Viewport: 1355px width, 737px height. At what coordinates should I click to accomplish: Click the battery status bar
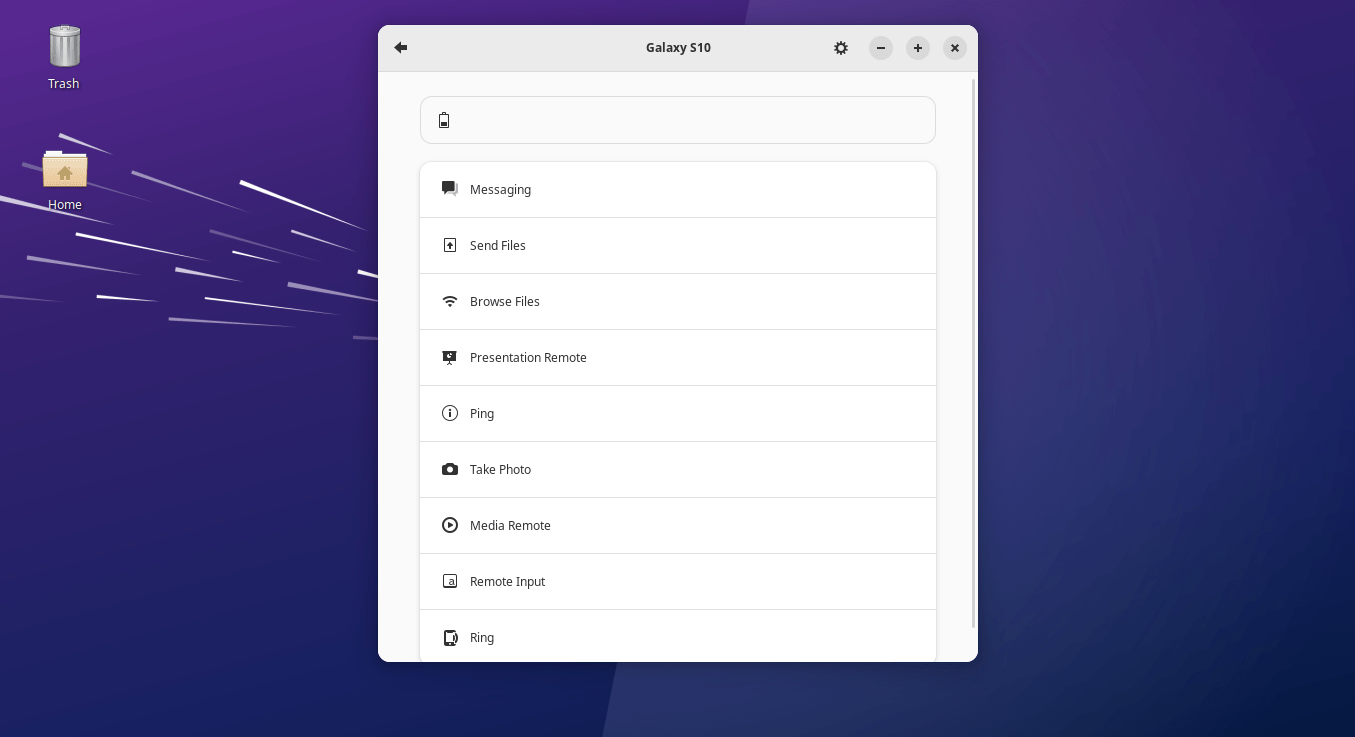678,120
